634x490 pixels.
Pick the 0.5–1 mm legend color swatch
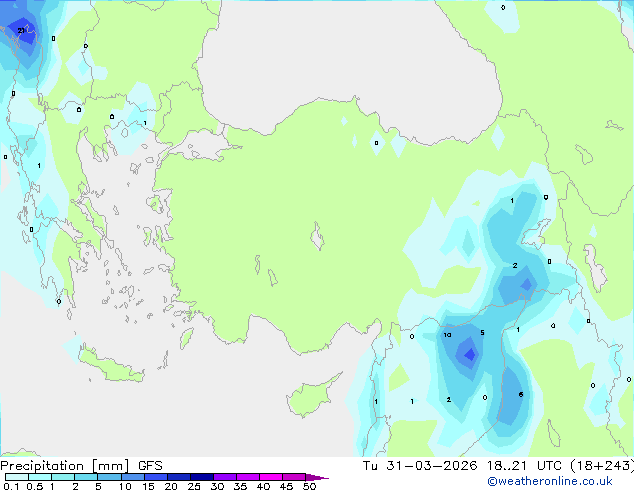[x=40, y=477]
